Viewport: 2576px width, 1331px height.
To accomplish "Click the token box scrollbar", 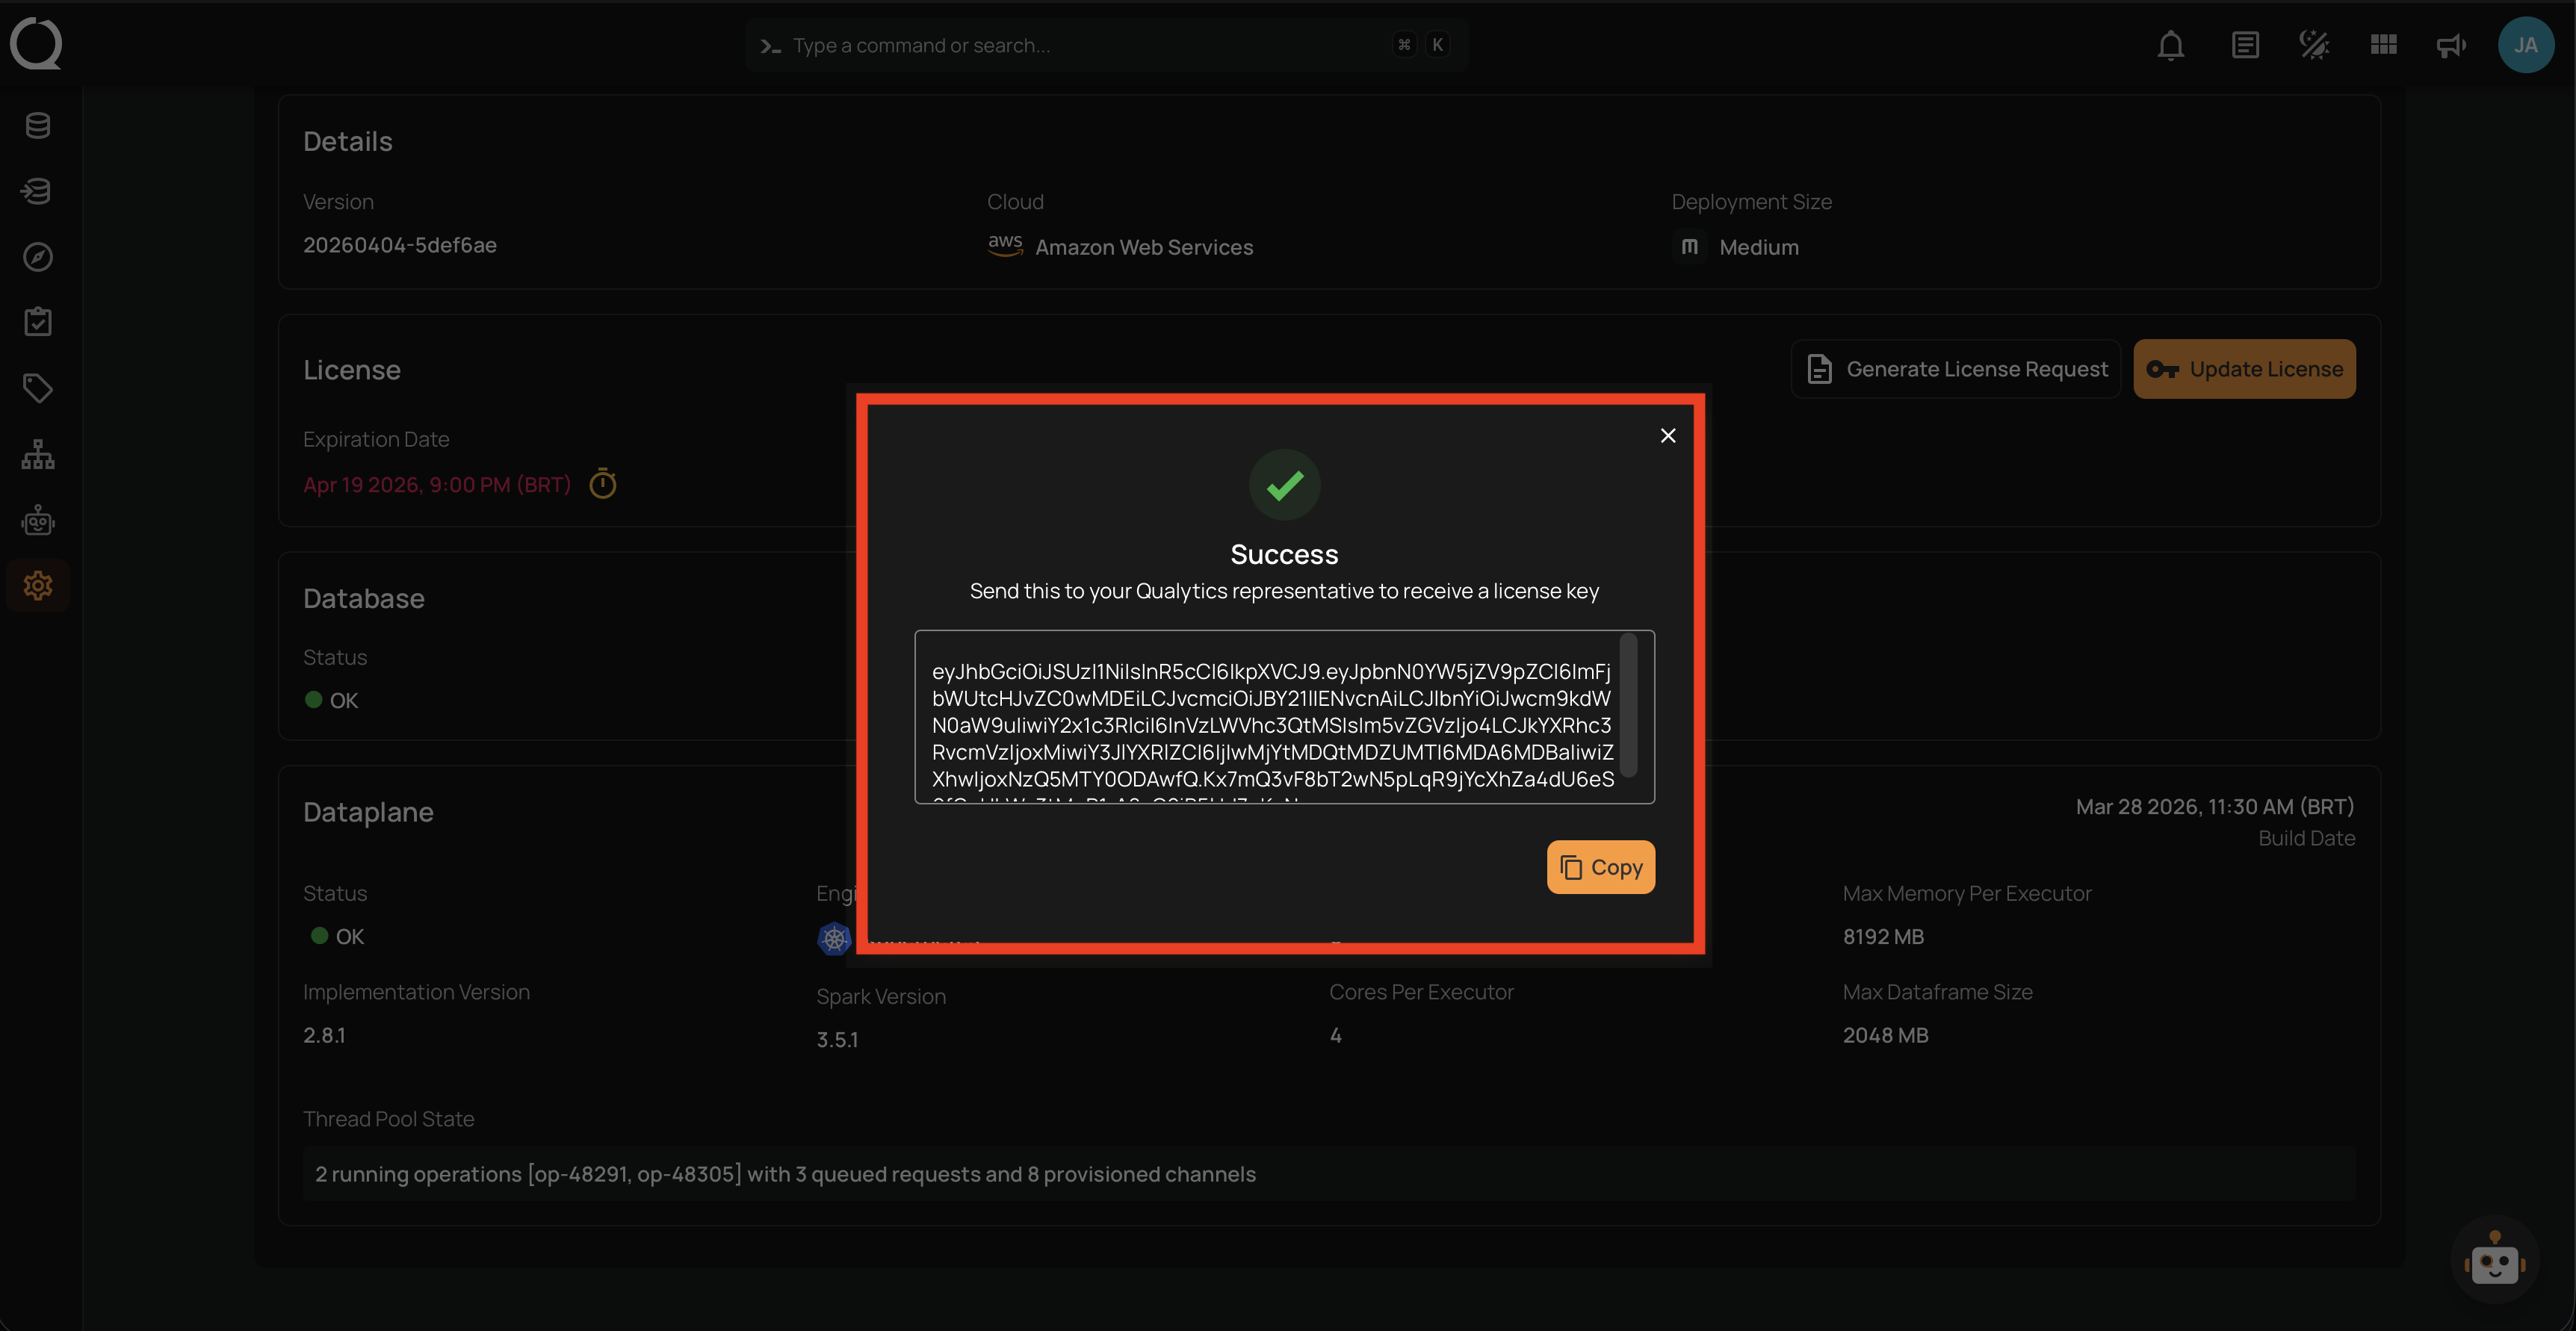I will pos(1629,705).
